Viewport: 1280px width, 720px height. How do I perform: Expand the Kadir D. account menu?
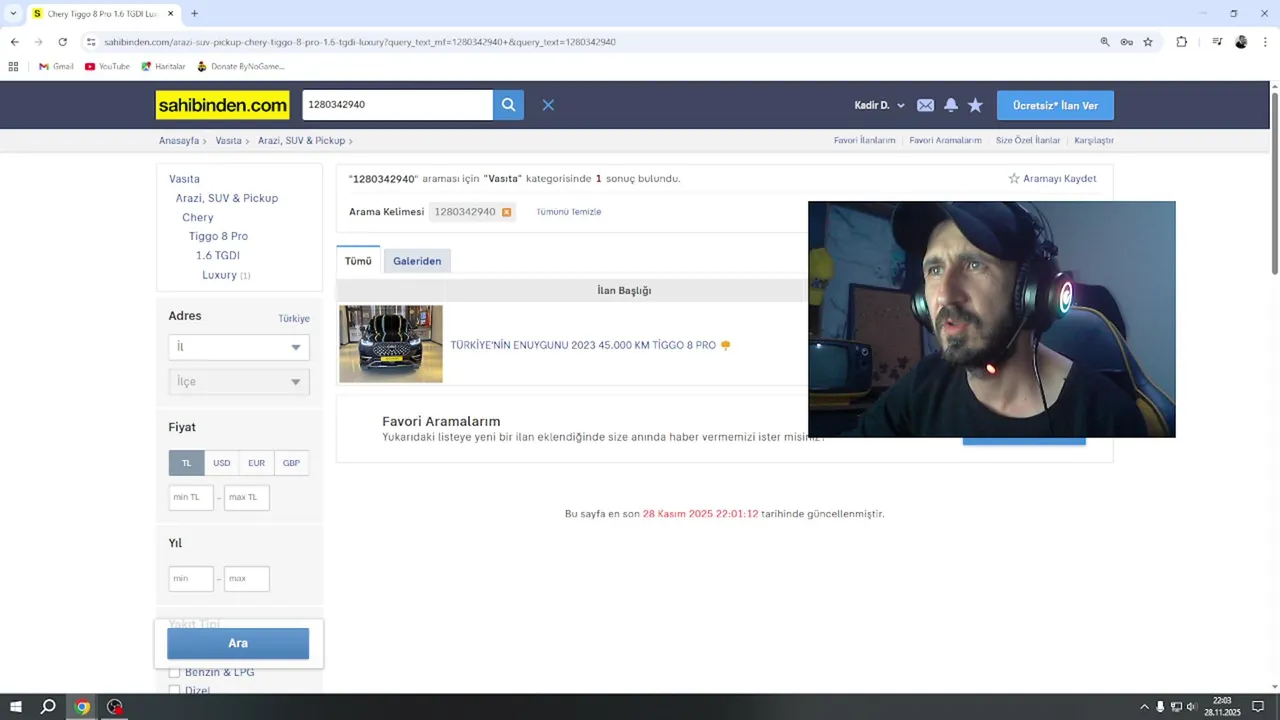[x=880, y=105]
